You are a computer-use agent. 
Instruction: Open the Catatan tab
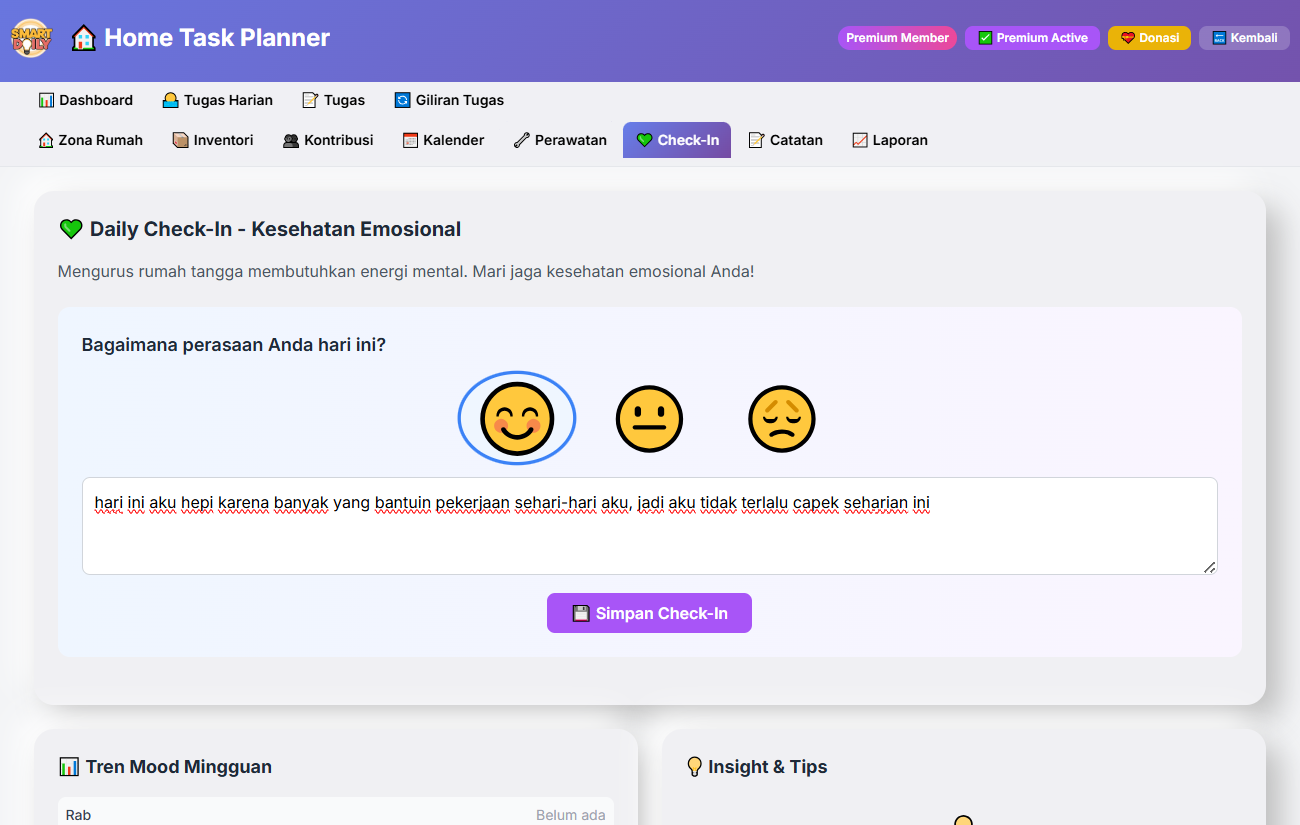786,140
